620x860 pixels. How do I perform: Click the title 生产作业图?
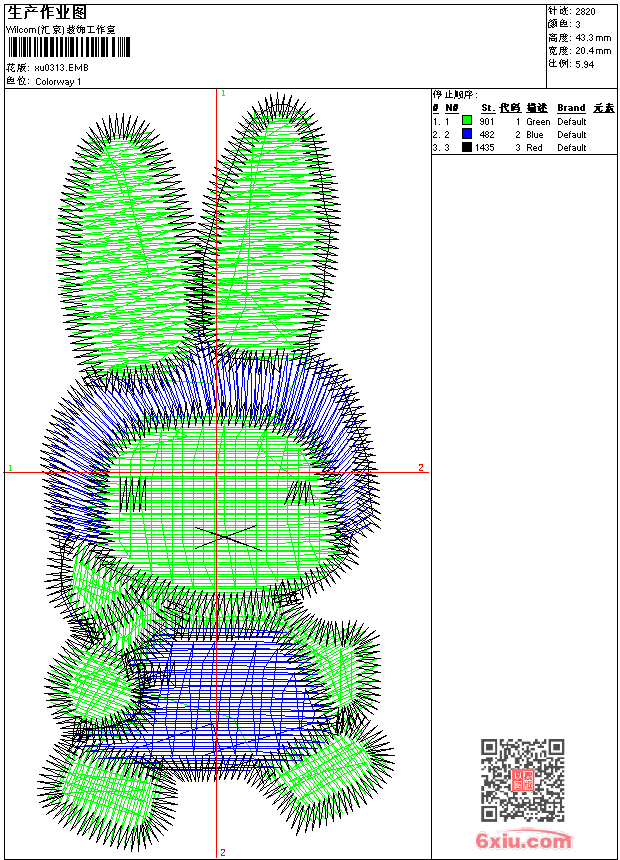(47, 12)
